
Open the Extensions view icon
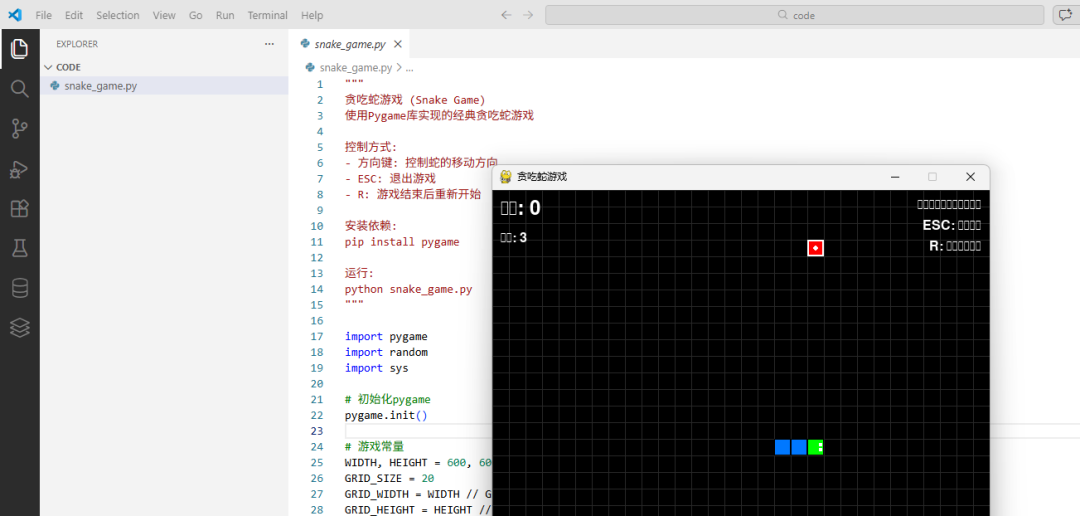coord(19,209)
